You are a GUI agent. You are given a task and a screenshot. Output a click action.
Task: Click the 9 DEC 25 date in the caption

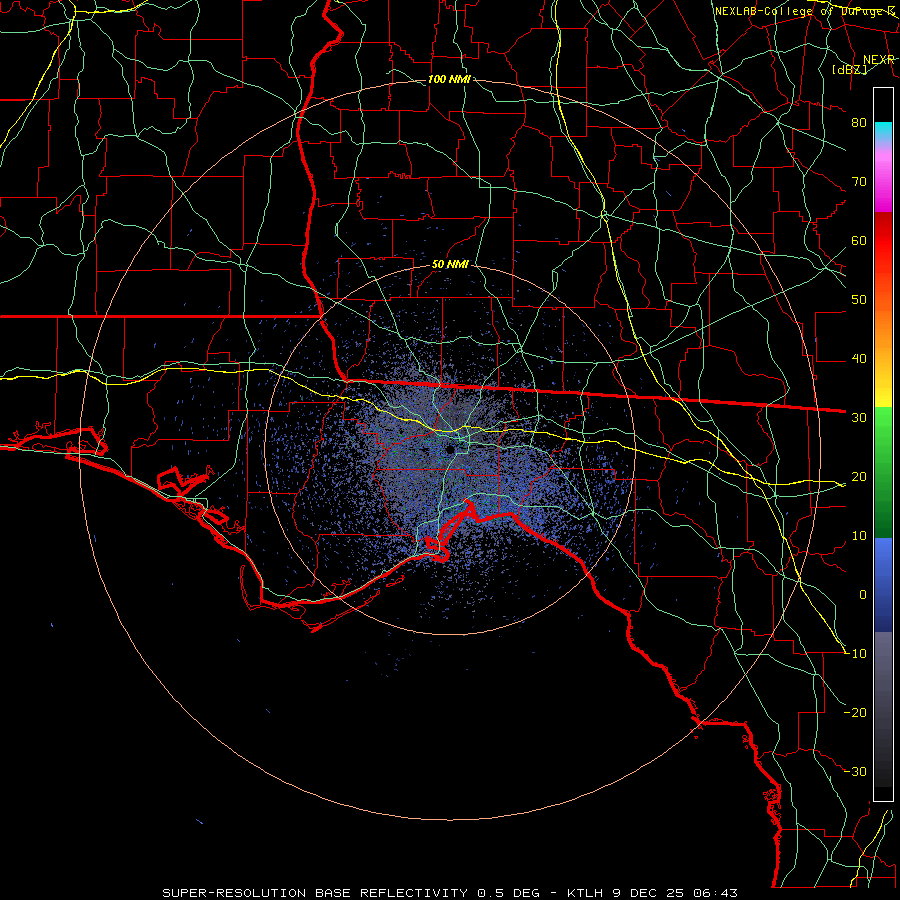tap(648, 893)
